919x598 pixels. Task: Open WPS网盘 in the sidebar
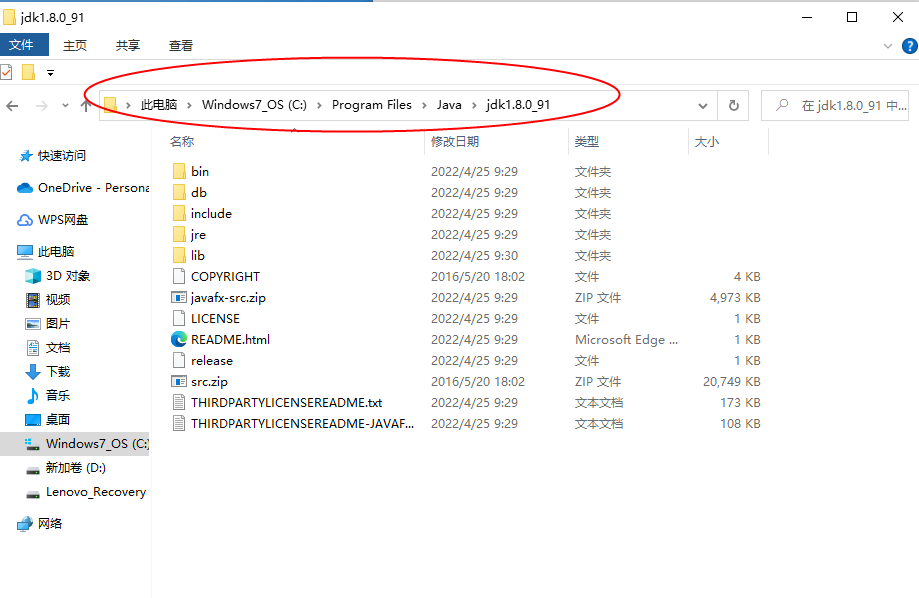(53, 220)
